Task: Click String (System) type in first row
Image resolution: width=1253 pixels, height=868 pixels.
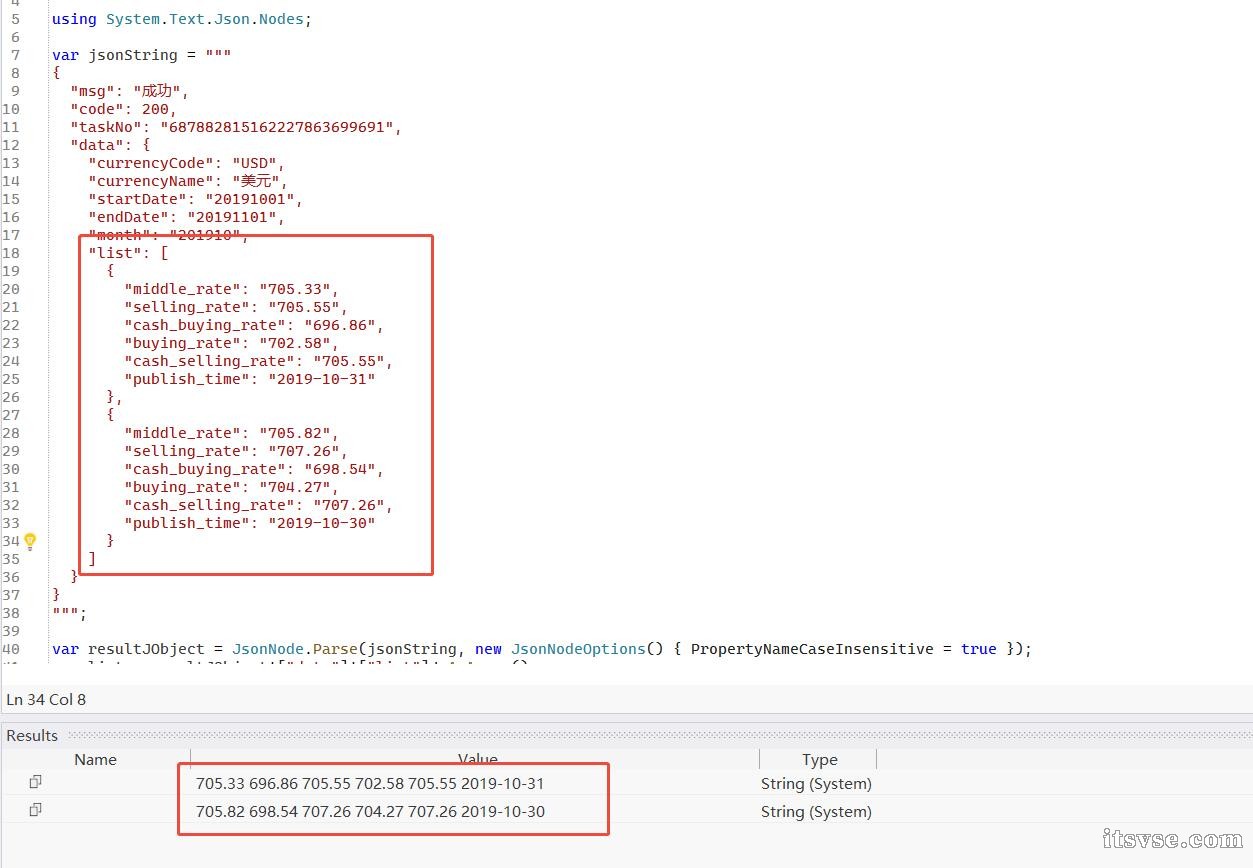Action: (x=816, y=784)
